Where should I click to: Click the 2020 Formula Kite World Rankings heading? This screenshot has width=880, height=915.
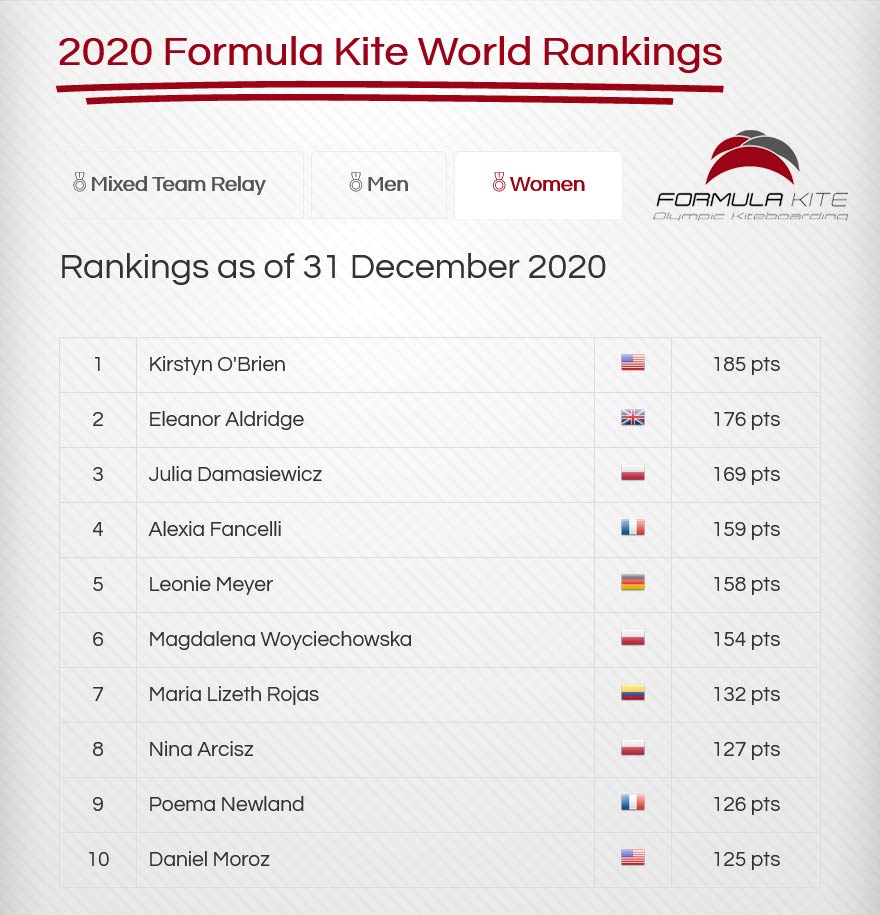coord(390,52)
